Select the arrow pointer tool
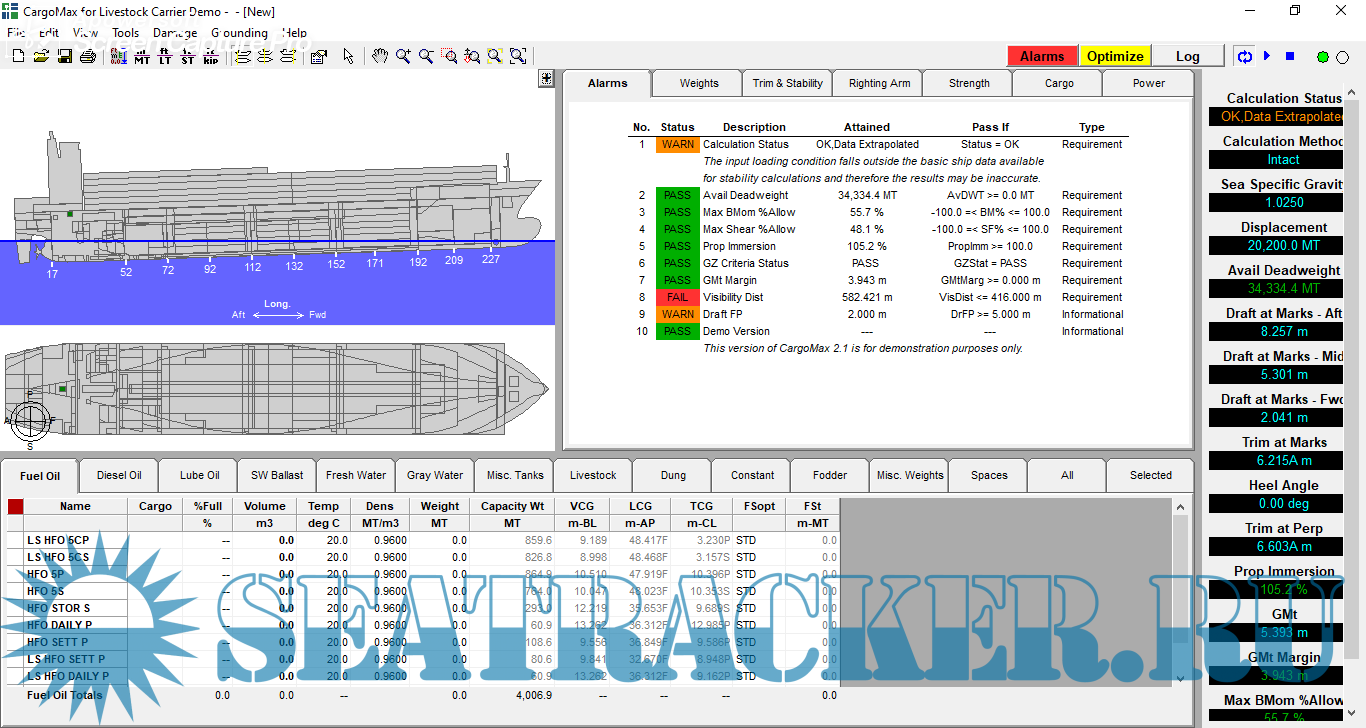The image size is (1366, 728). click(x=348, y=57)
